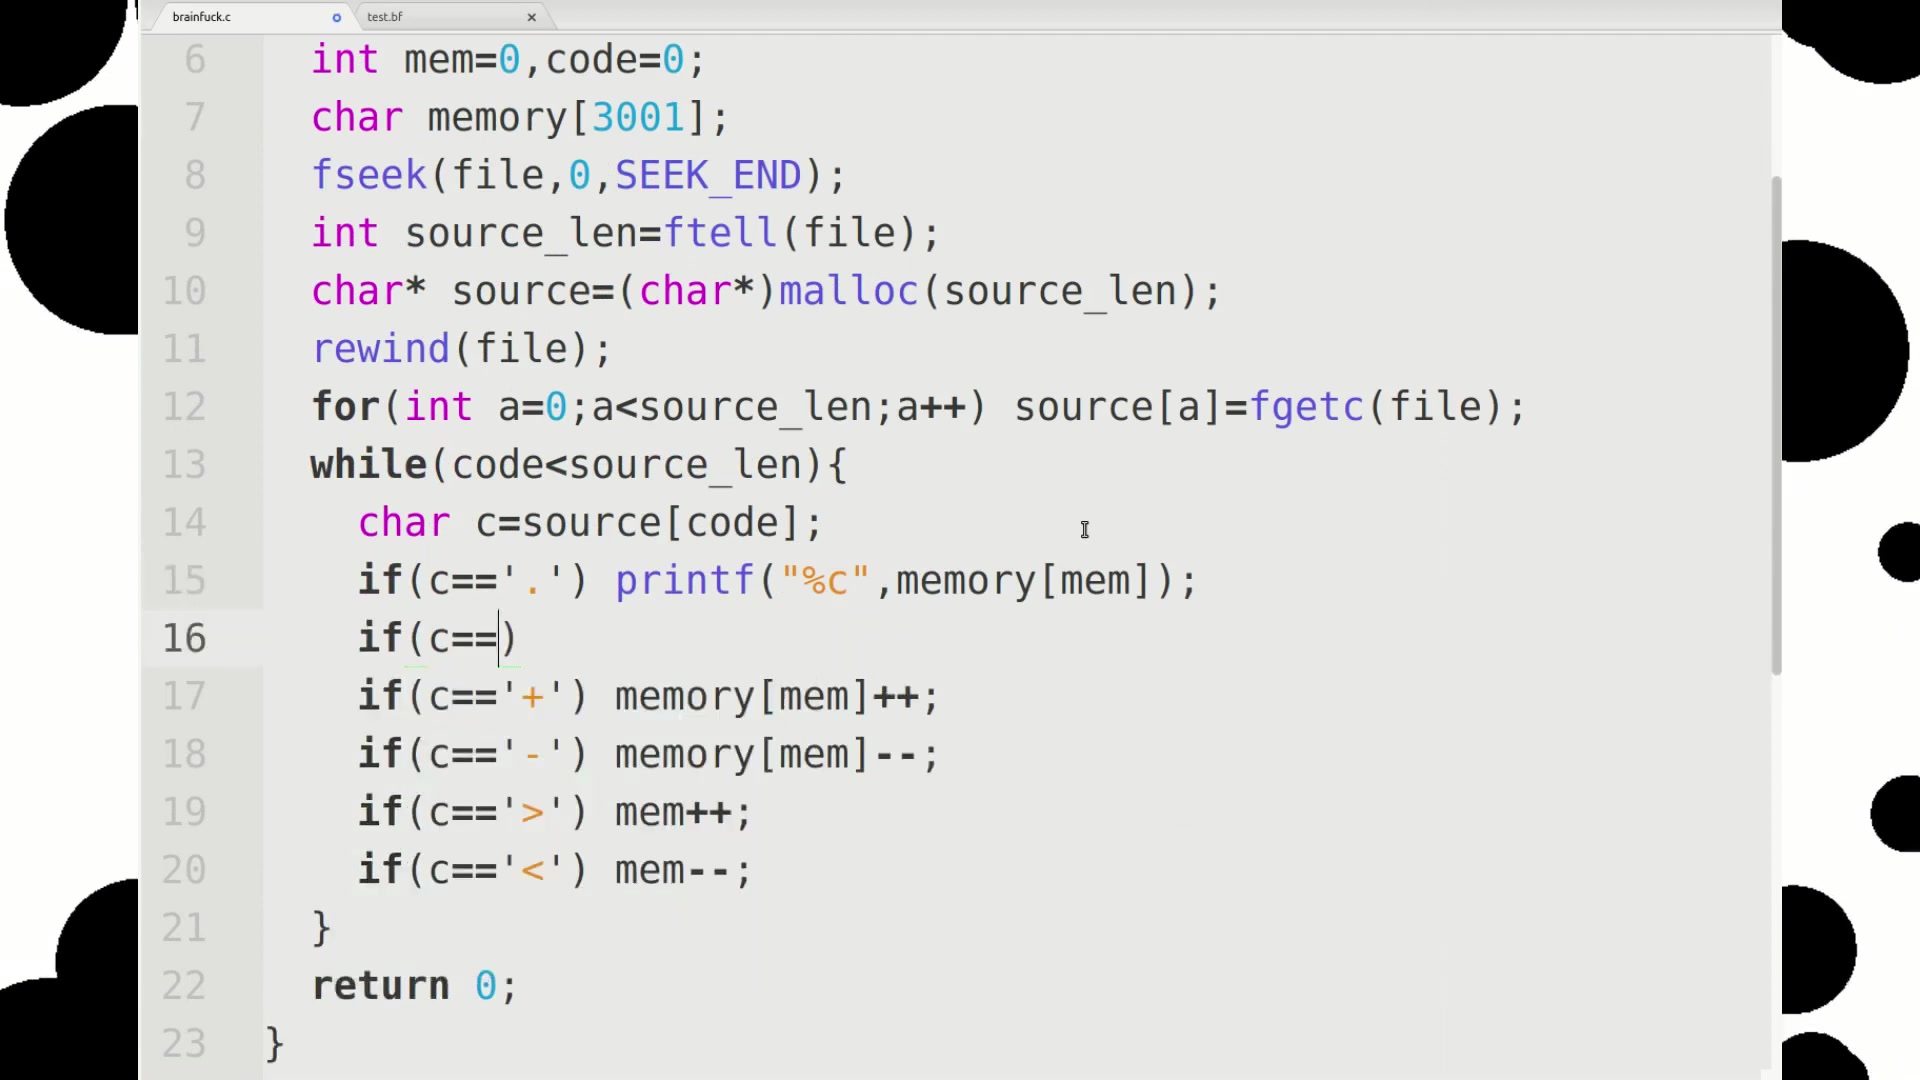Place cursor at end of incomplete if(c==) line

coord(518,638)
